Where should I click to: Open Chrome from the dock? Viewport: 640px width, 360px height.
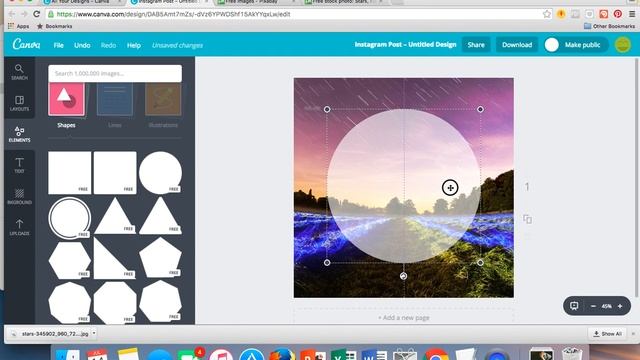[436, 354]
